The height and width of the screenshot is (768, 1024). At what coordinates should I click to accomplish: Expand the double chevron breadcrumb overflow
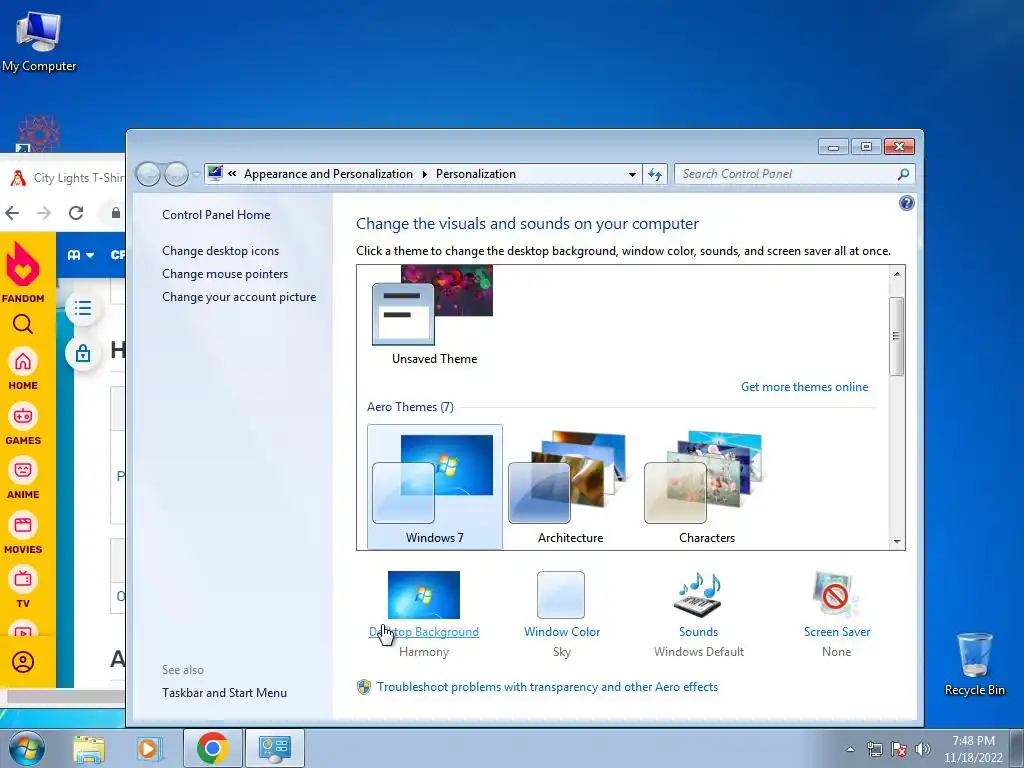point(232,174)
